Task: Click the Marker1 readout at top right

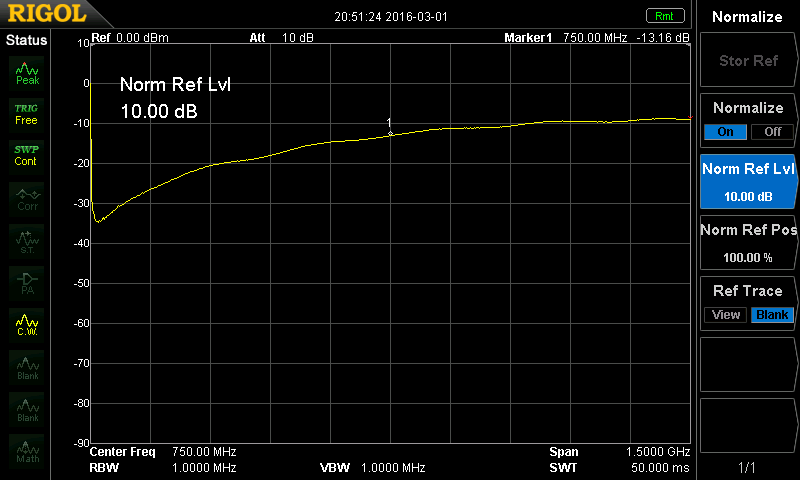Action: point(597,38)
